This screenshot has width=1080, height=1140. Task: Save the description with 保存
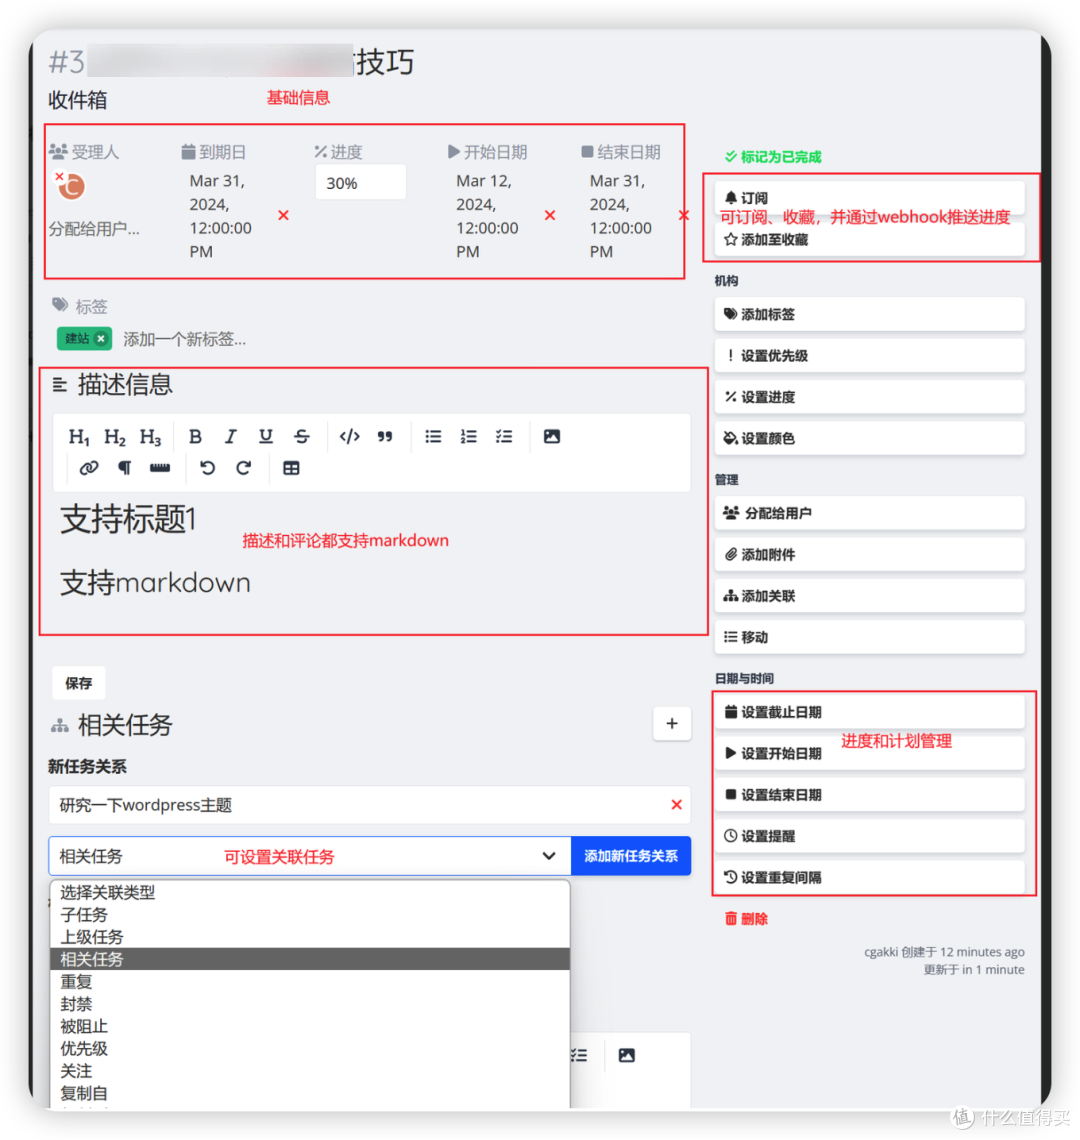(79, 683)
